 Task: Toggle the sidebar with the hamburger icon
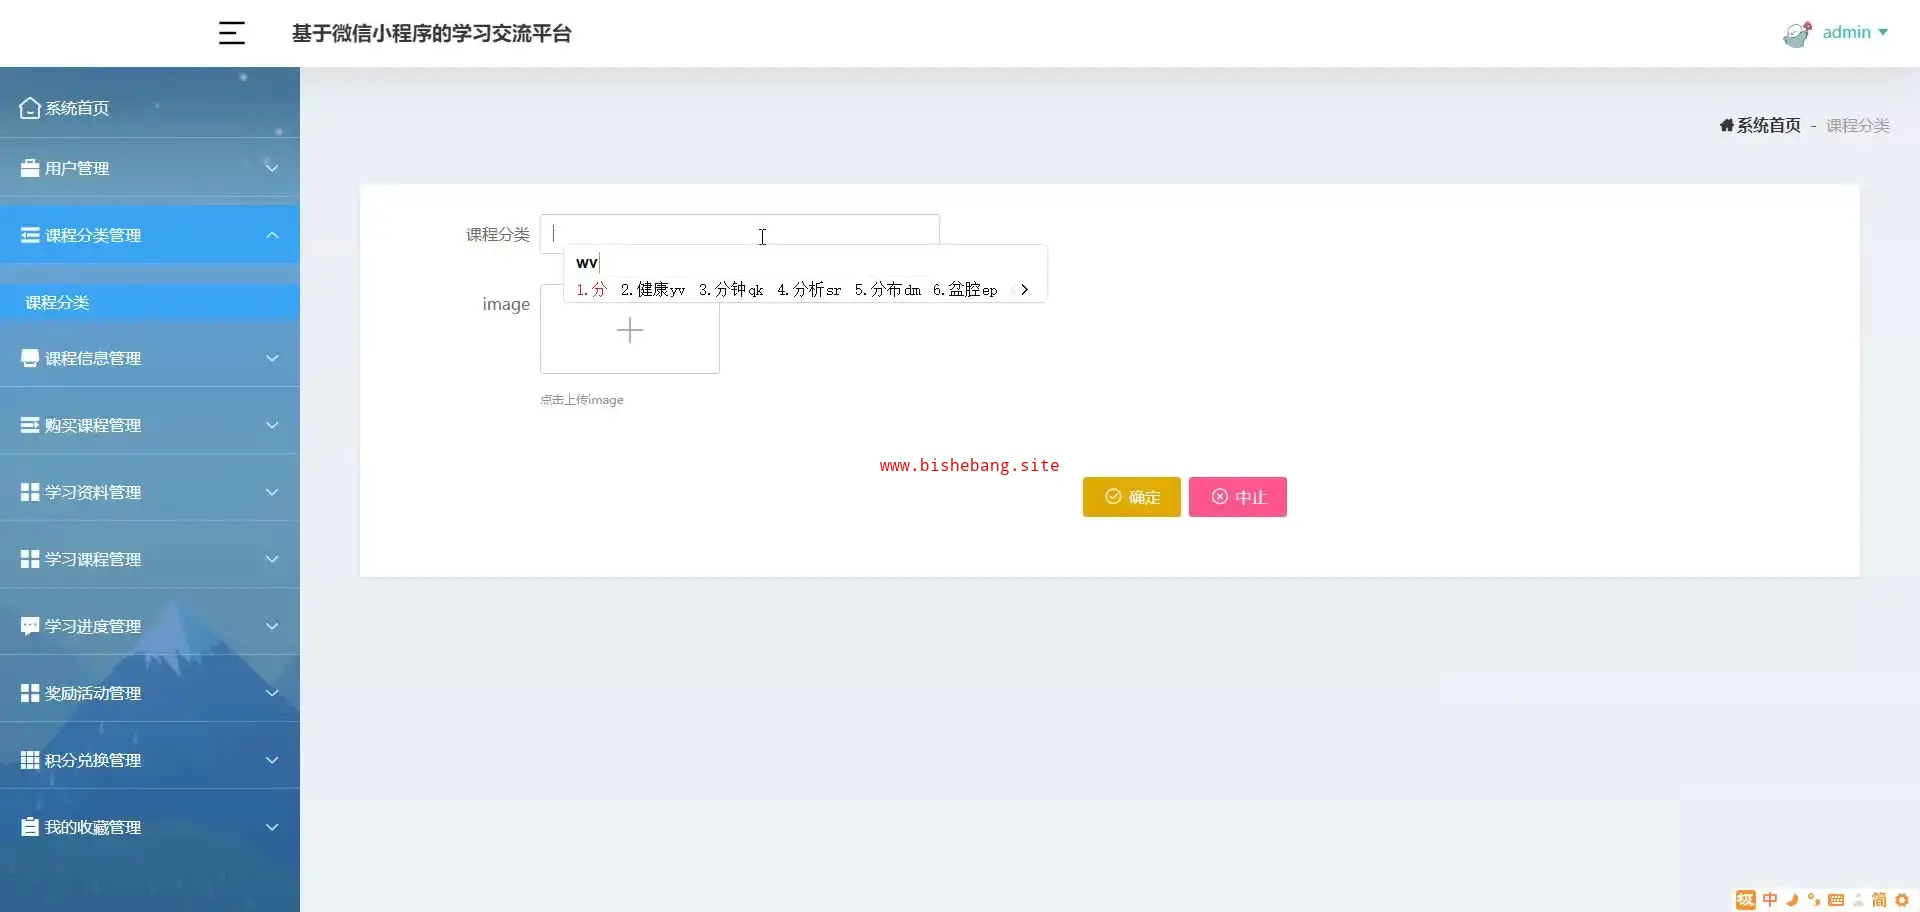[231, 33]
